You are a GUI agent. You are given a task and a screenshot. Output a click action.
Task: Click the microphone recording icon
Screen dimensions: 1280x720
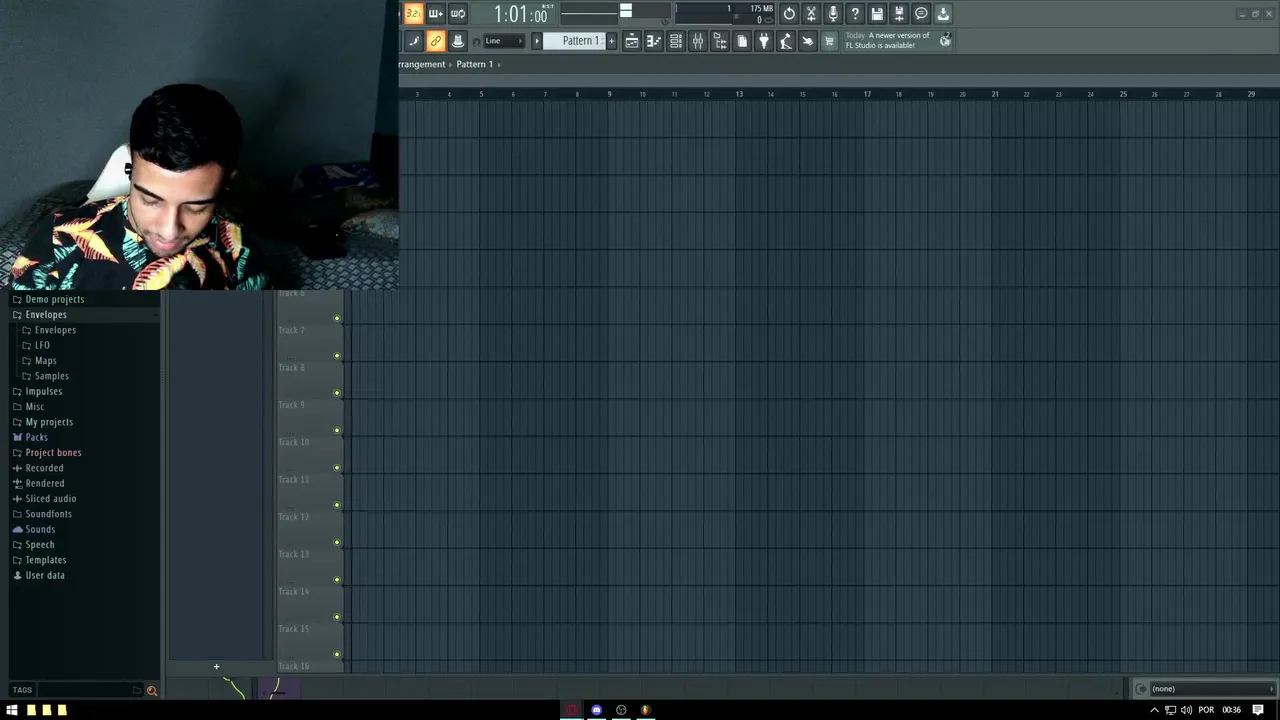[833, 13]
